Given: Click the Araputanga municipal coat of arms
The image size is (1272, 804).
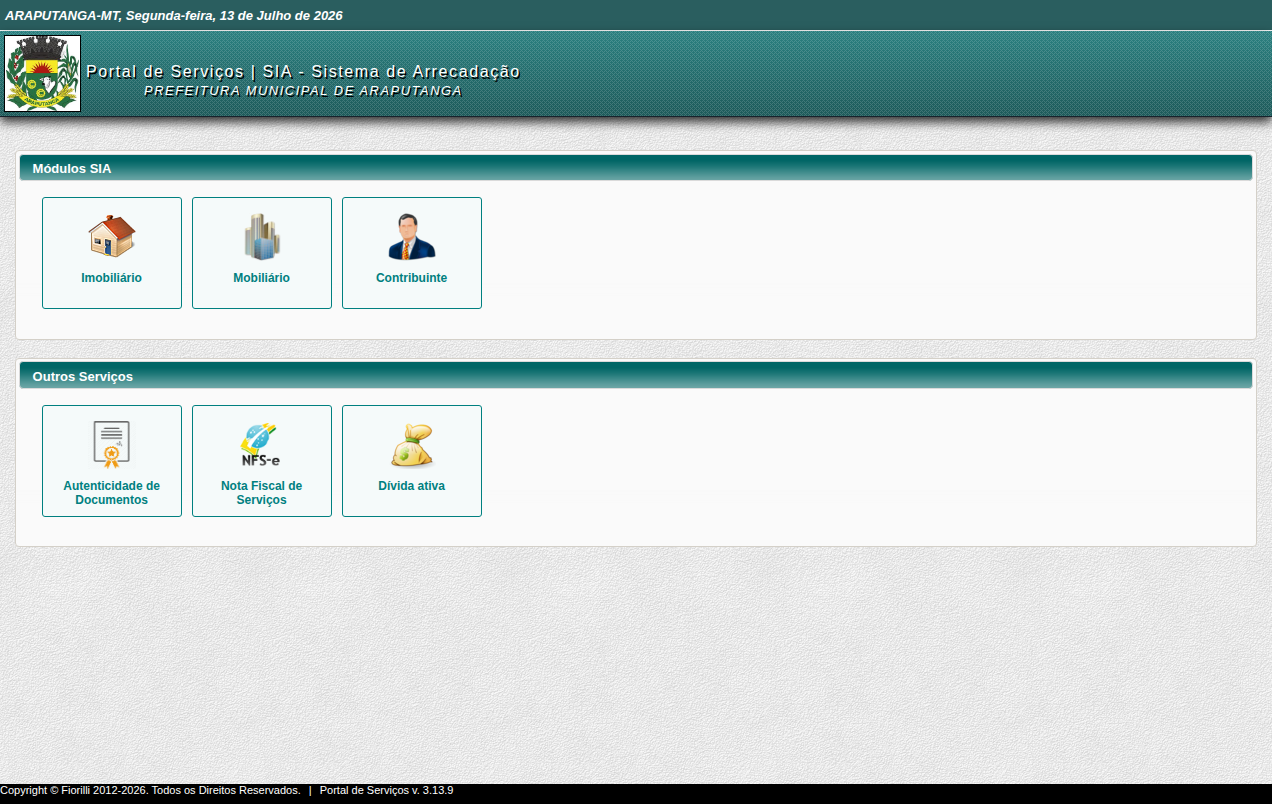Looking at the screenshot, I should pos(42,73).
